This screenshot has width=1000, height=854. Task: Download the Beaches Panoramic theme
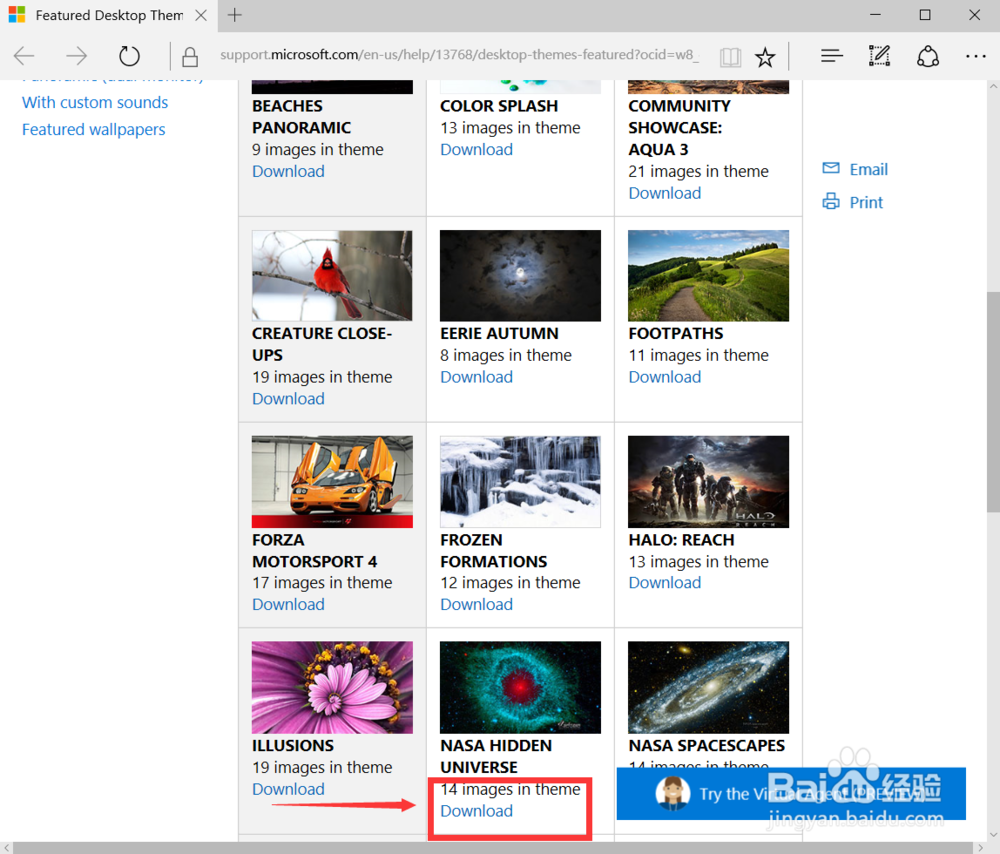pyautogui.click(x=288, y=171)
